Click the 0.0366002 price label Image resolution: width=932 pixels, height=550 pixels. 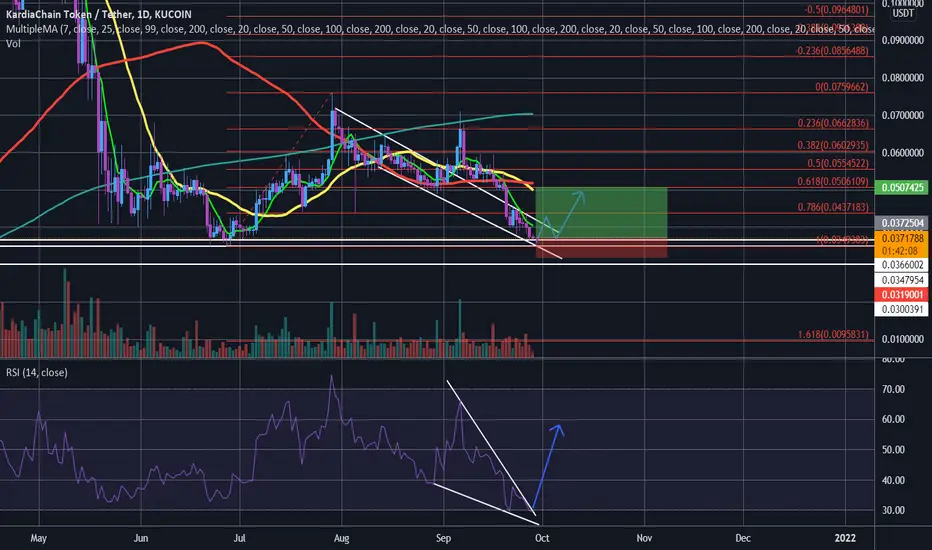tap(902, 265)
